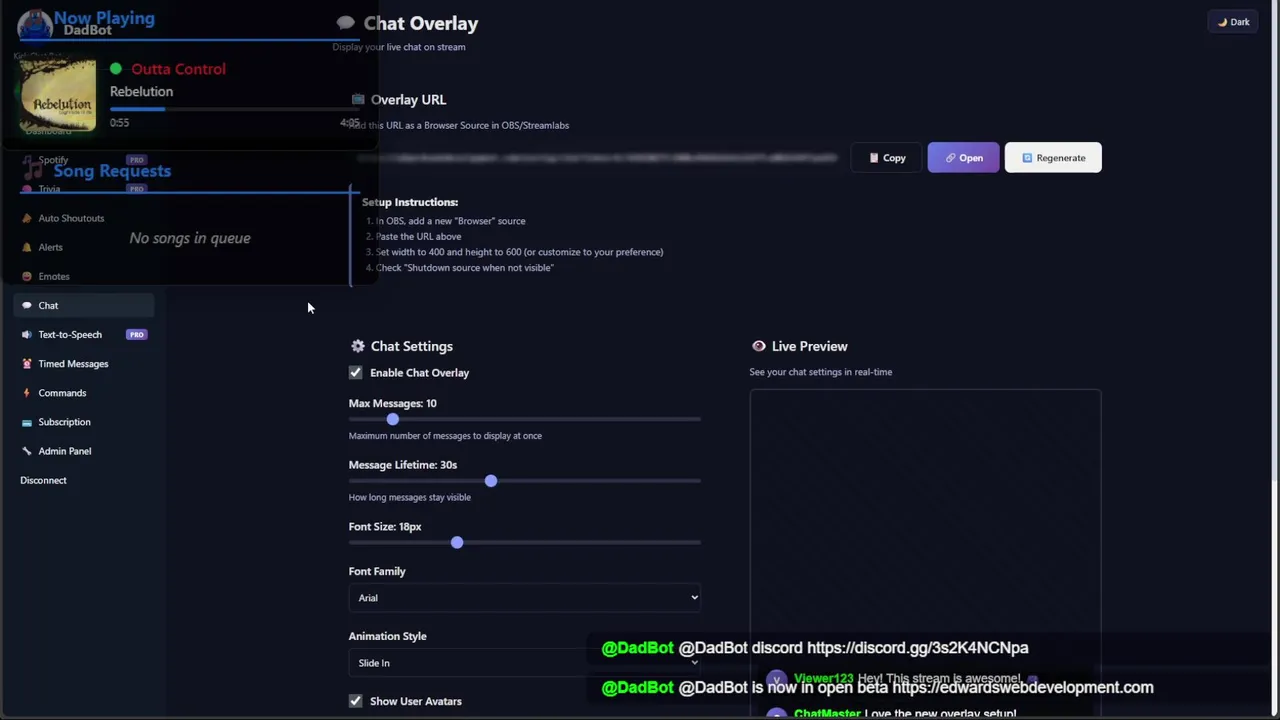Click the Now Playing heading text
Screen dimensions: 1280x720
coord(104,18)
